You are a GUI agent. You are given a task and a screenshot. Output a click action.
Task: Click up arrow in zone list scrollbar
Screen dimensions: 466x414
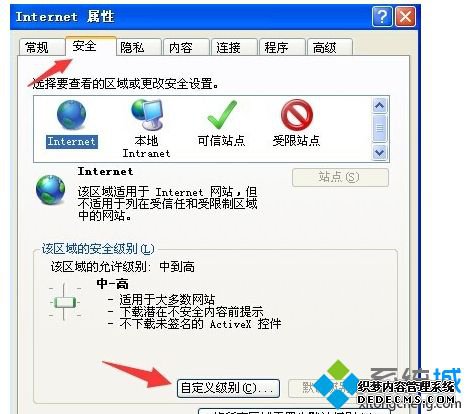coord(379,106)
